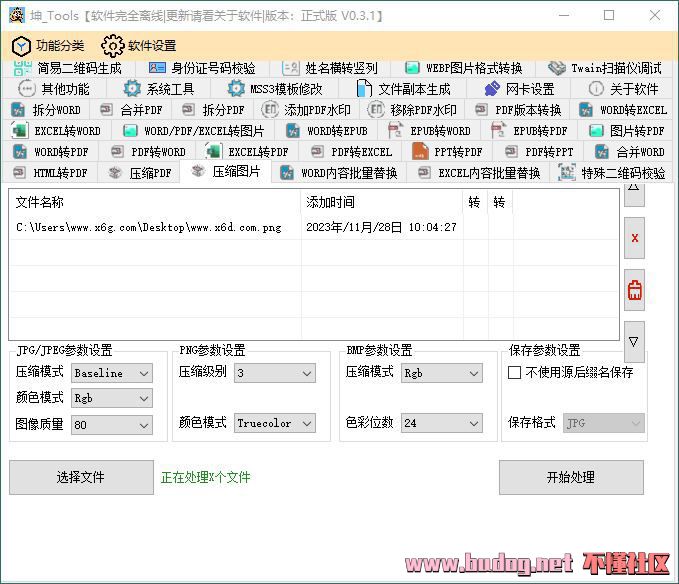Open the 网卡设置 tool
Image resolution: width=679 pixels, height=584 pixels.
click(519, 89)
